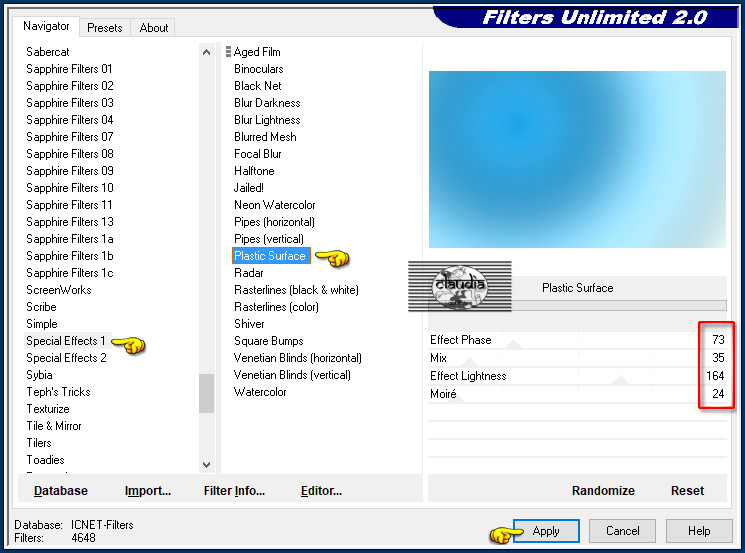Choose the Radar filter
Screen dimensions: 745x553
[x=248, y=273]
